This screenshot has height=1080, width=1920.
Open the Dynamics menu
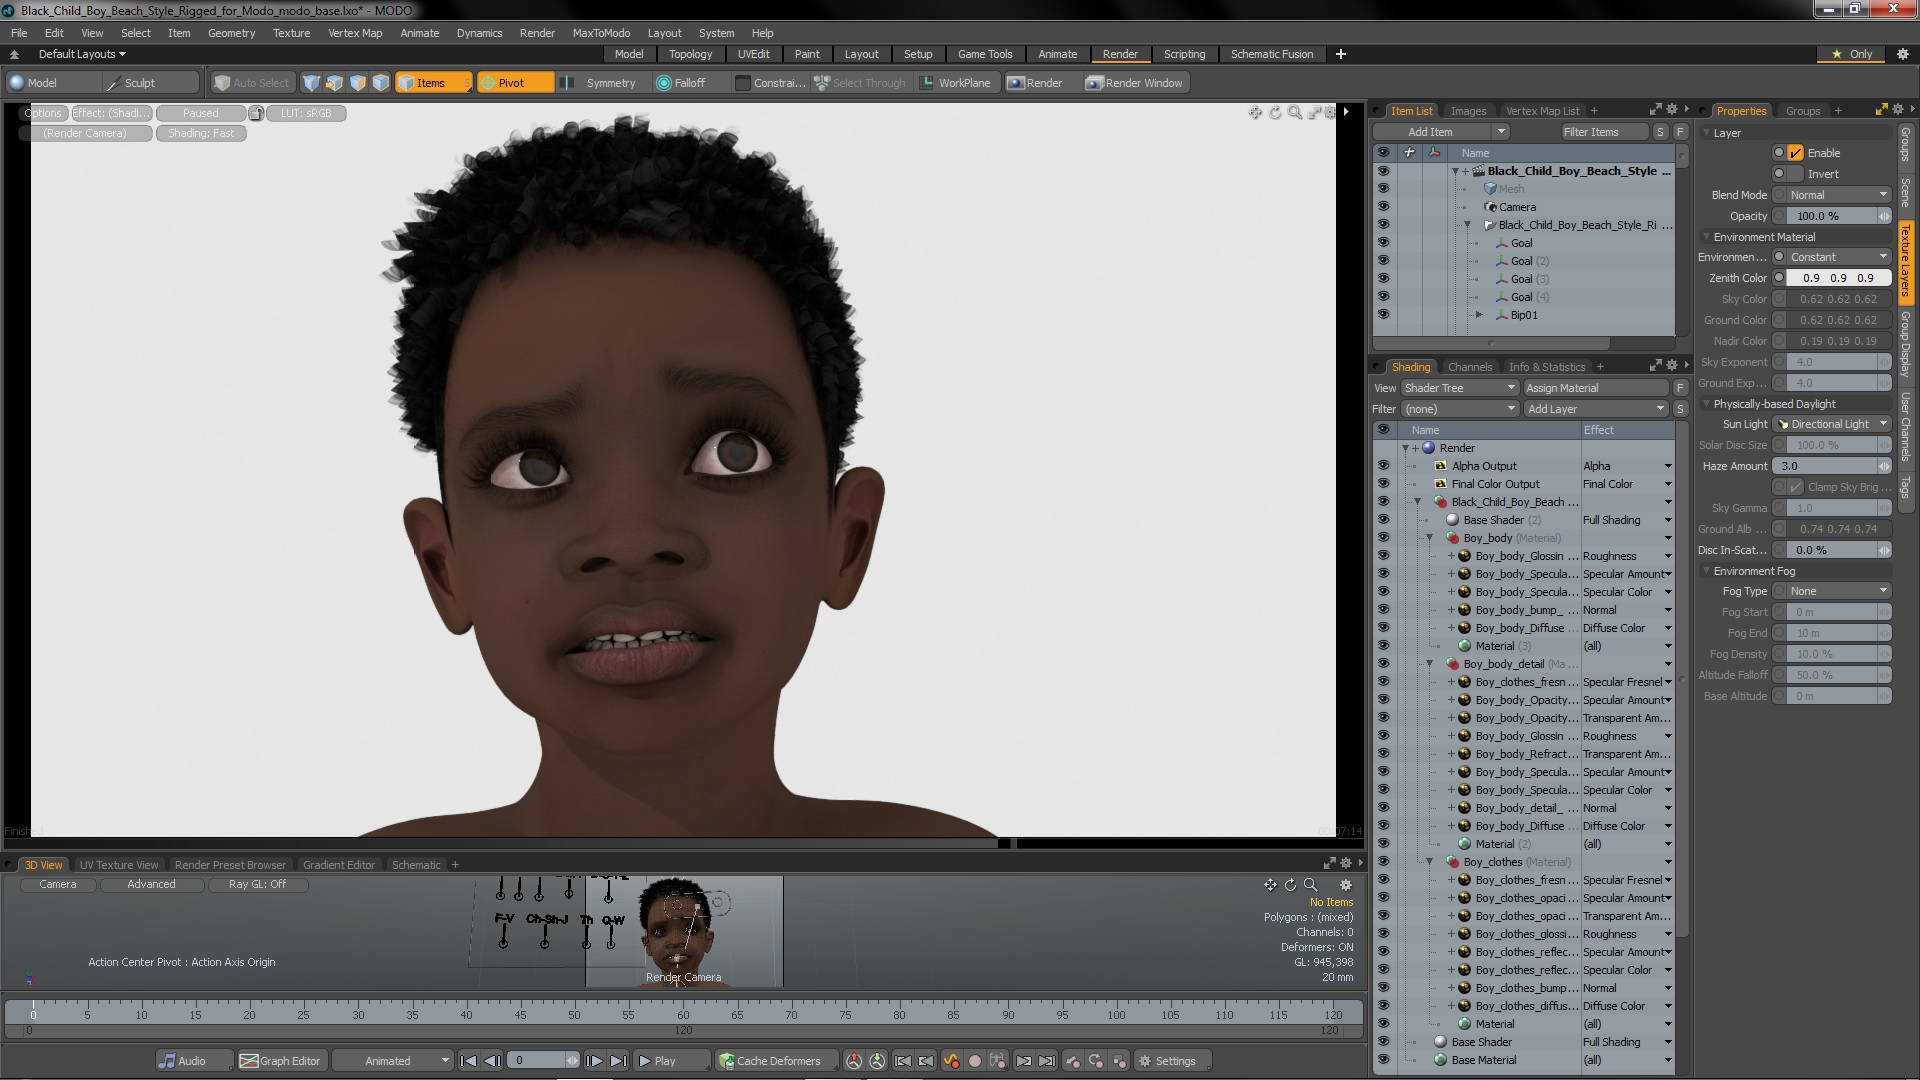click(x=479, y=33)
